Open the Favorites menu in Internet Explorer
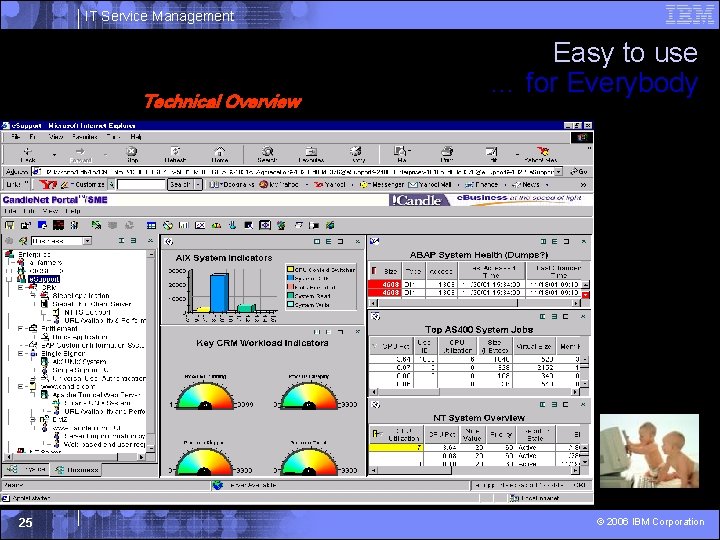The width and height of the screenshot is (720, 540). 85,137
